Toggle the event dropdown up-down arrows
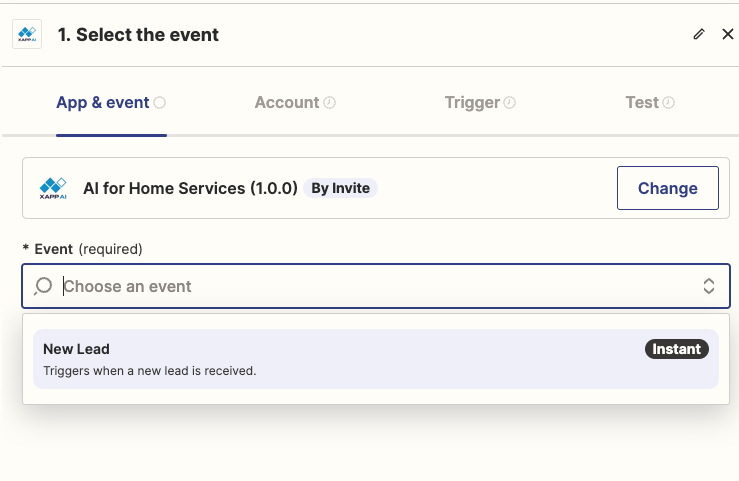 (x=709, y=286)
